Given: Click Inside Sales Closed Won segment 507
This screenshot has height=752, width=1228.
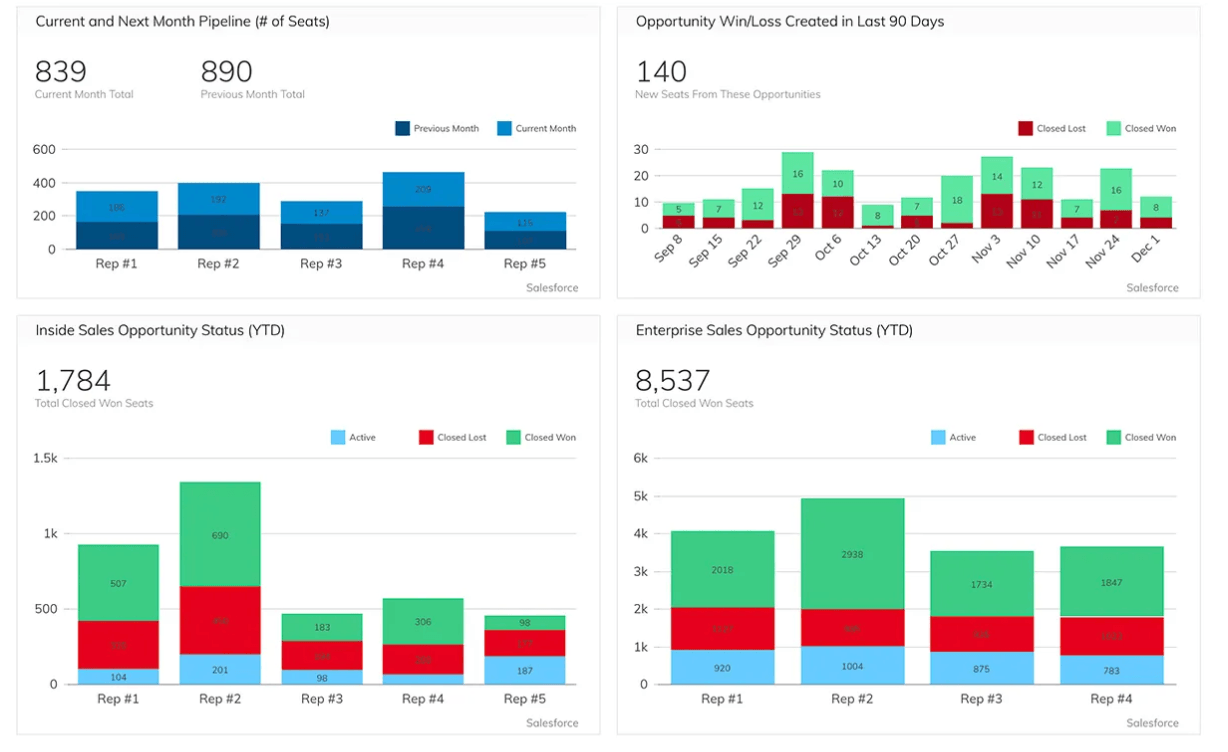Looking at the screenshot, I should (x=118, y=583).
